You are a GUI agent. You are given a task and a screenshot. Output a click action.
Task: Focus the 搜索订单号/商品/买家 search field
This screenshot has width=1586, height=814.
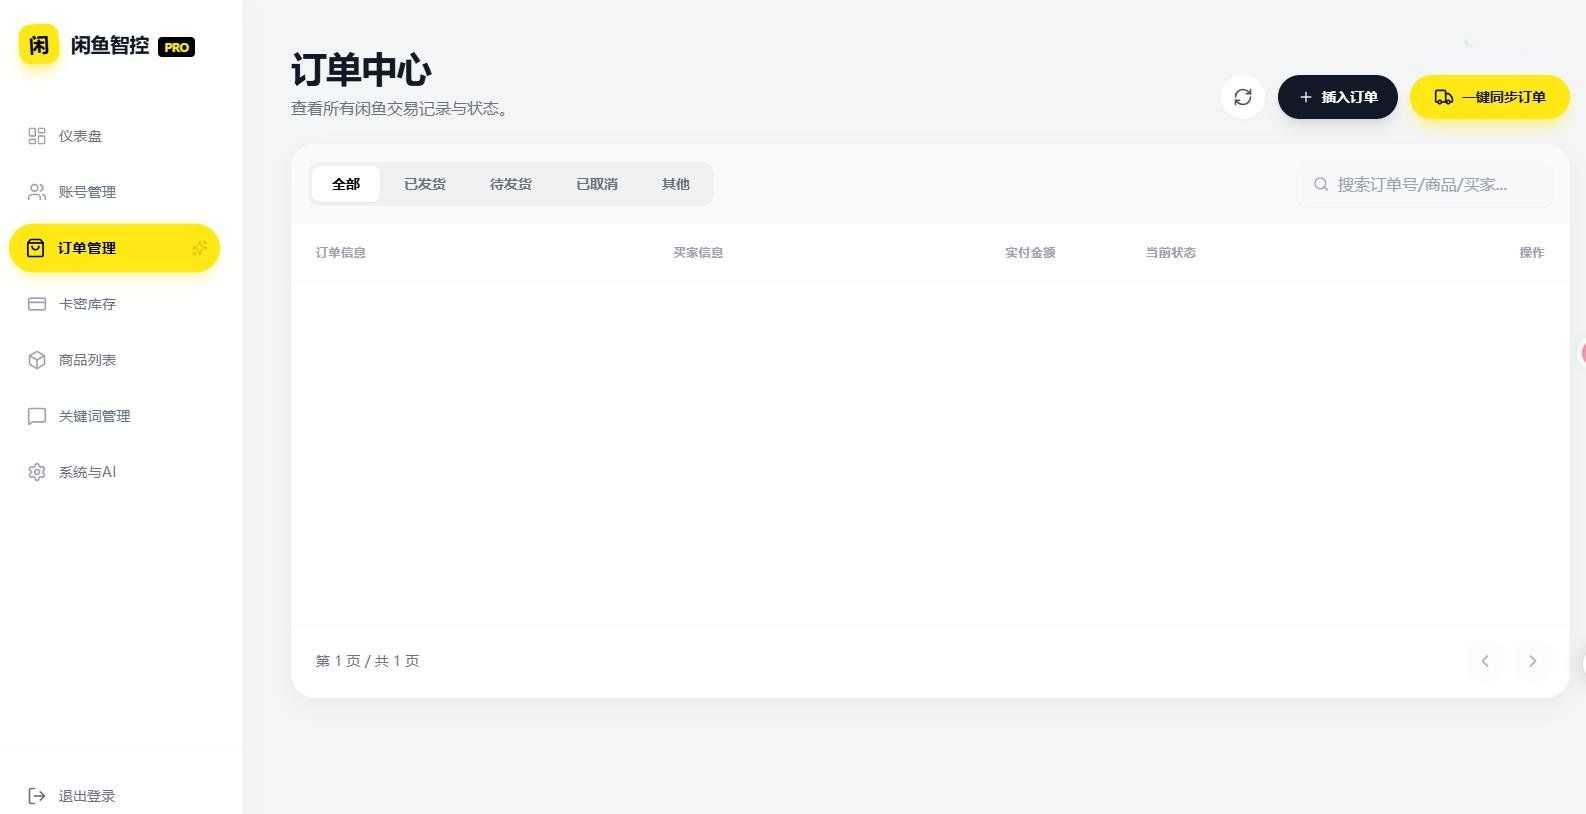point(1425,184)
